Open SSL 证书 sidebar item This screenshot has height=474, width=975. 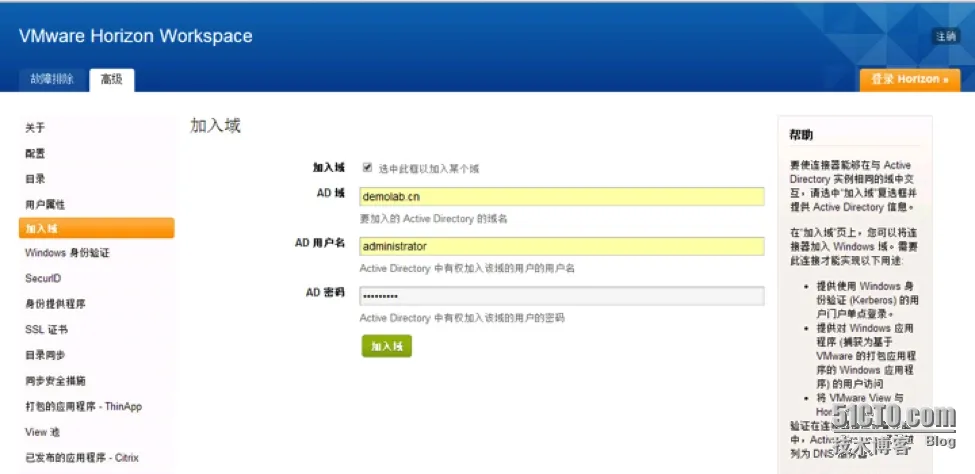[46, 330]
